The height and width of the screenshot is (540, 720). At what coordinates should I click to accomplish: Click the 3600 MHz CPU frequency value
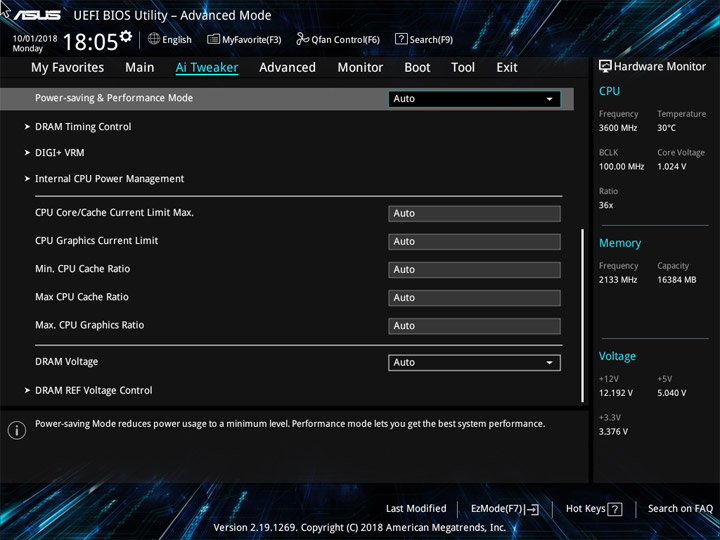tap(618, 128)
